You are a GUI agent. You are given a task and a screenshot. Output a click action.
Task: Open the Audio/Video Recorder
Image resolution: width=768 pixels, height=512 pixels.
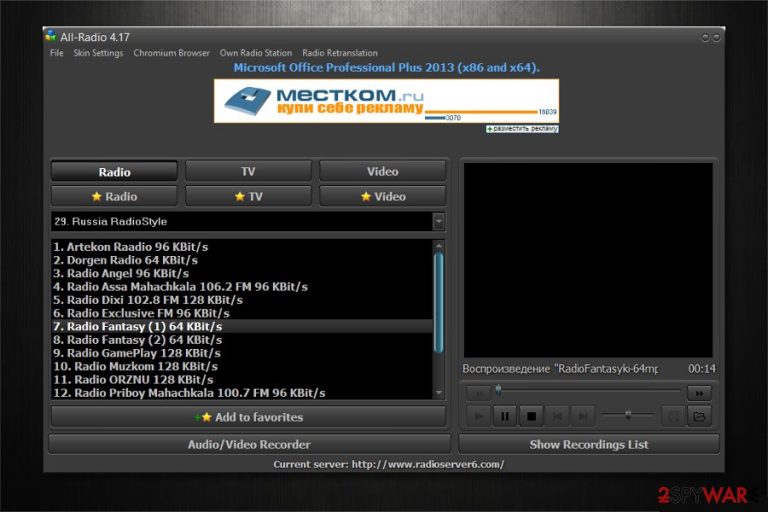pyautogui.click(x=249, y=444)
